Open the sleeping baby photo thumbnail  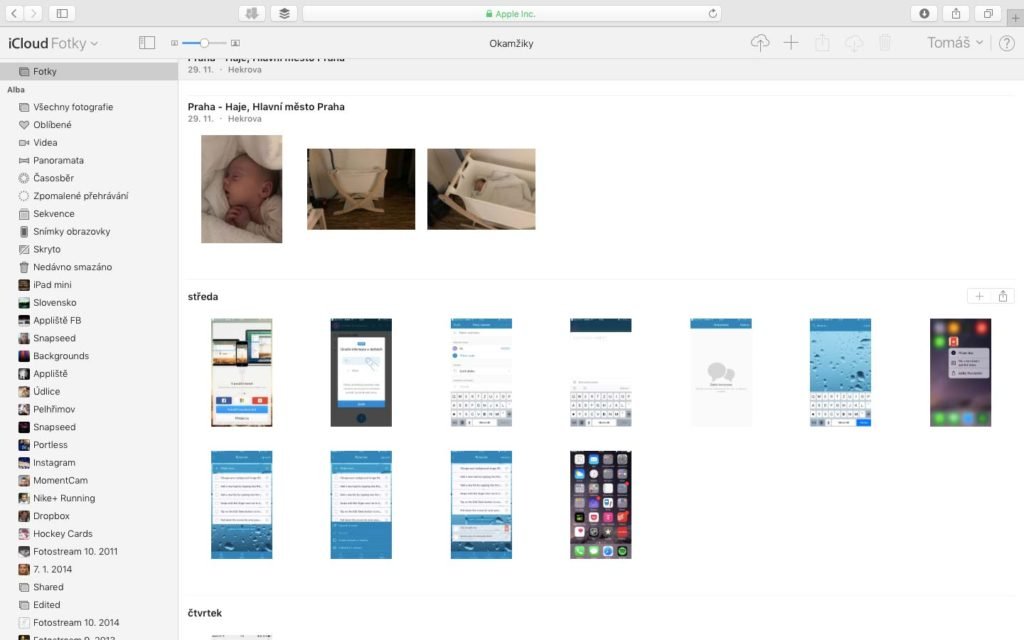click(240, 189)
